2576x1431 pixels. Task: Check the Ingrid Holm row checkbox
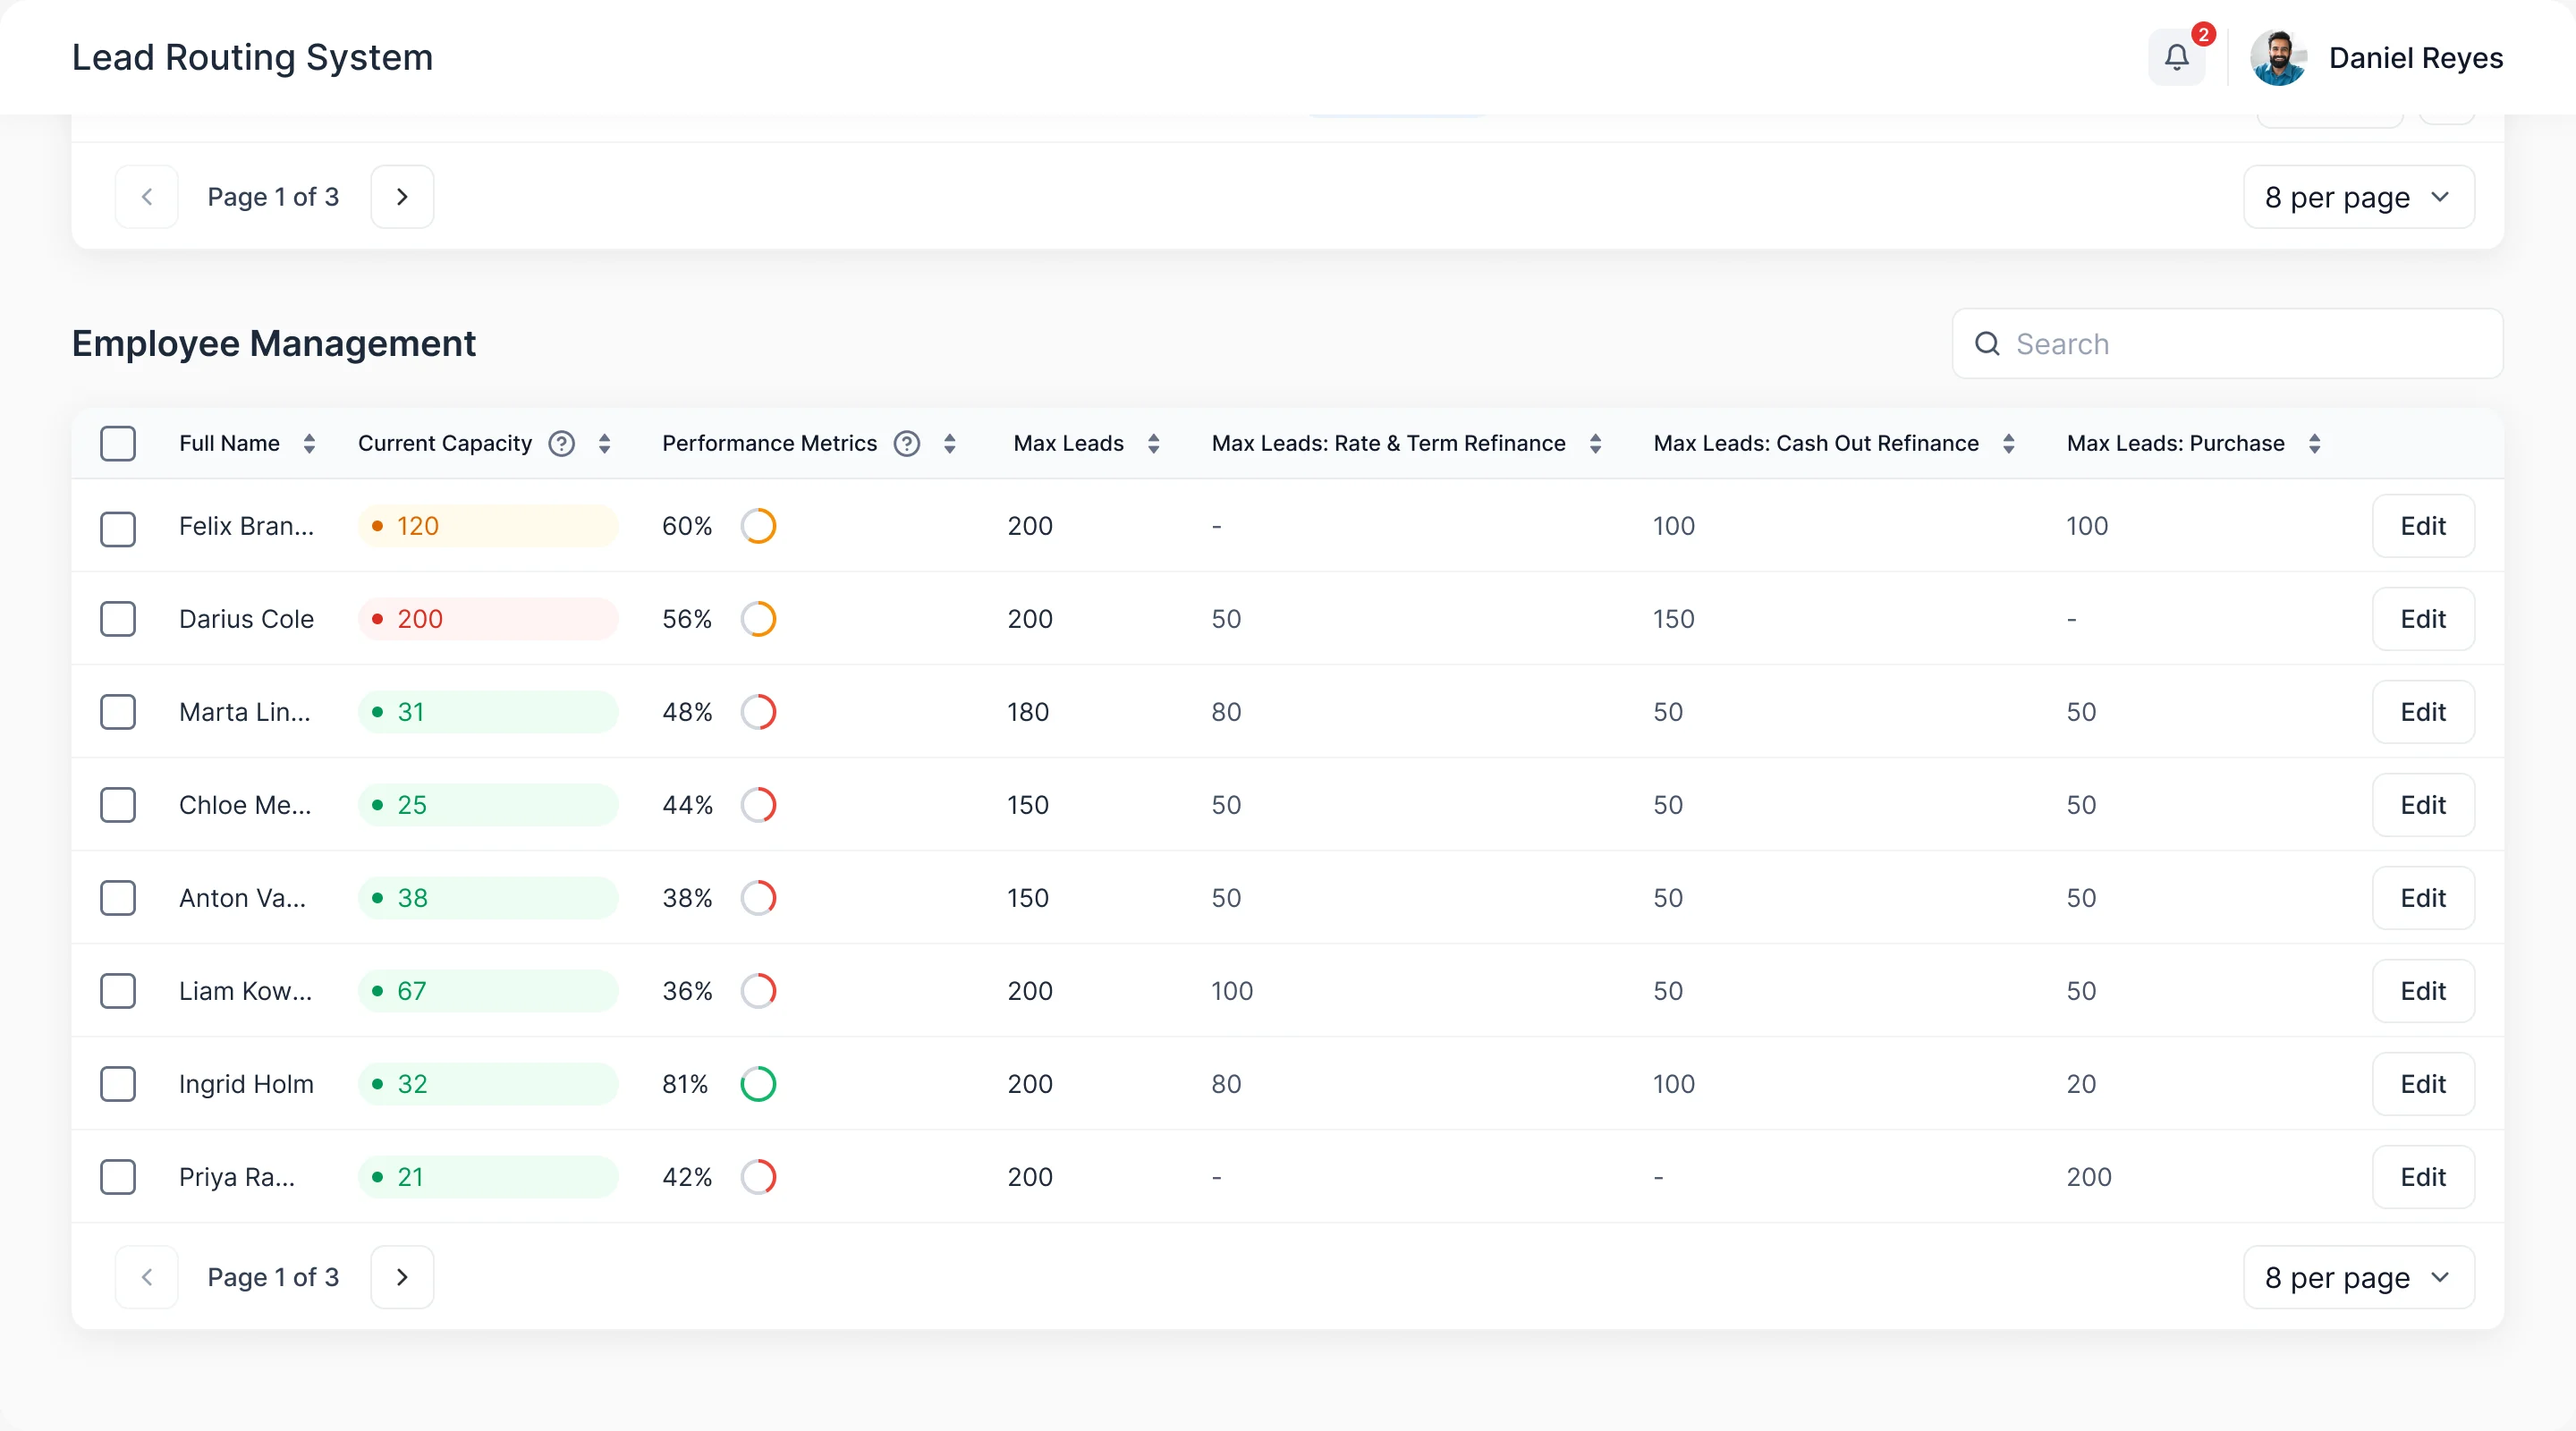[x=118, y=1083]
